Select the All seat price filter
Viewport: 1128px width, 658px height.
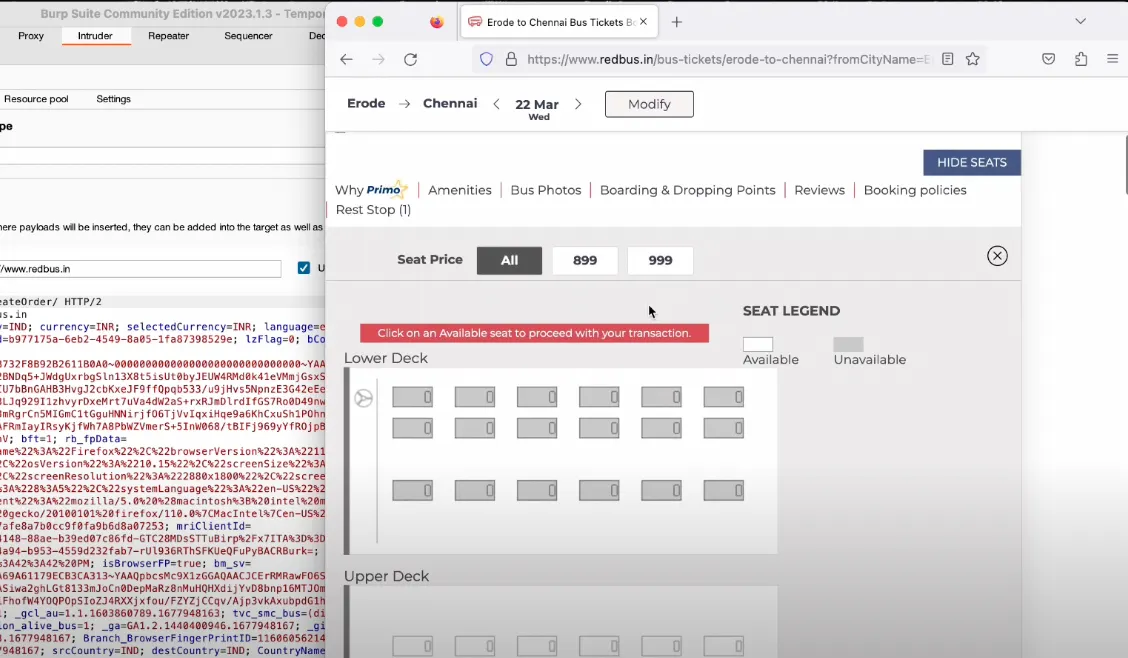509,260
